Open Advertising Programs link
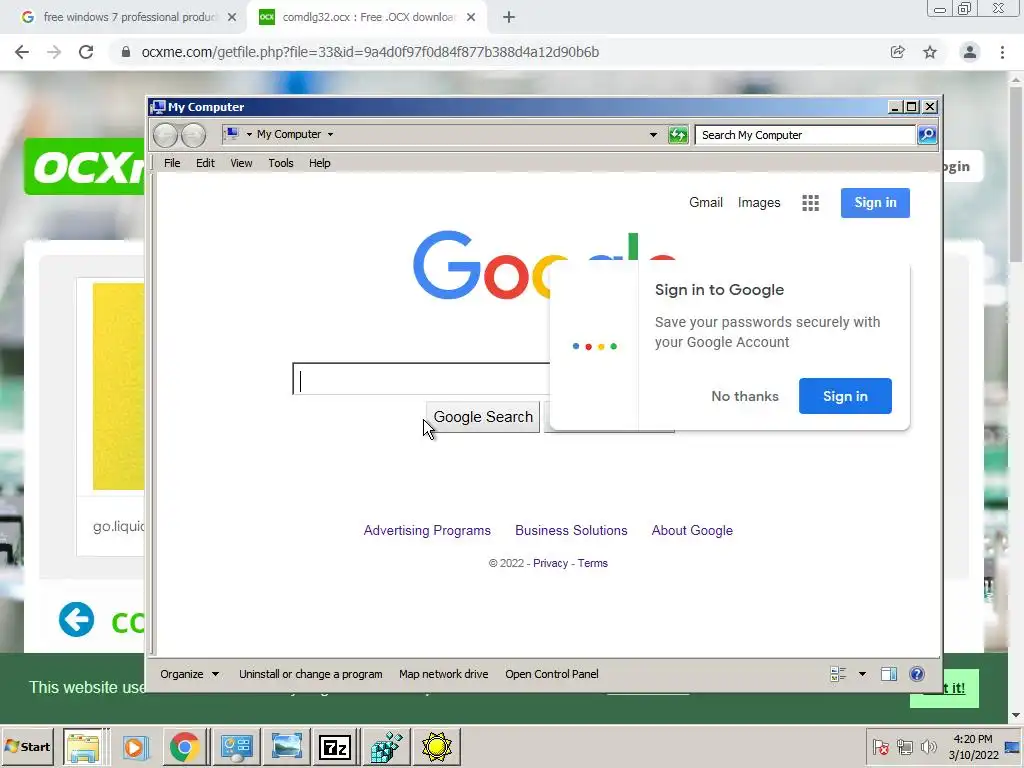This screenshot has height=768, width=1024. [x=427, y=530]
